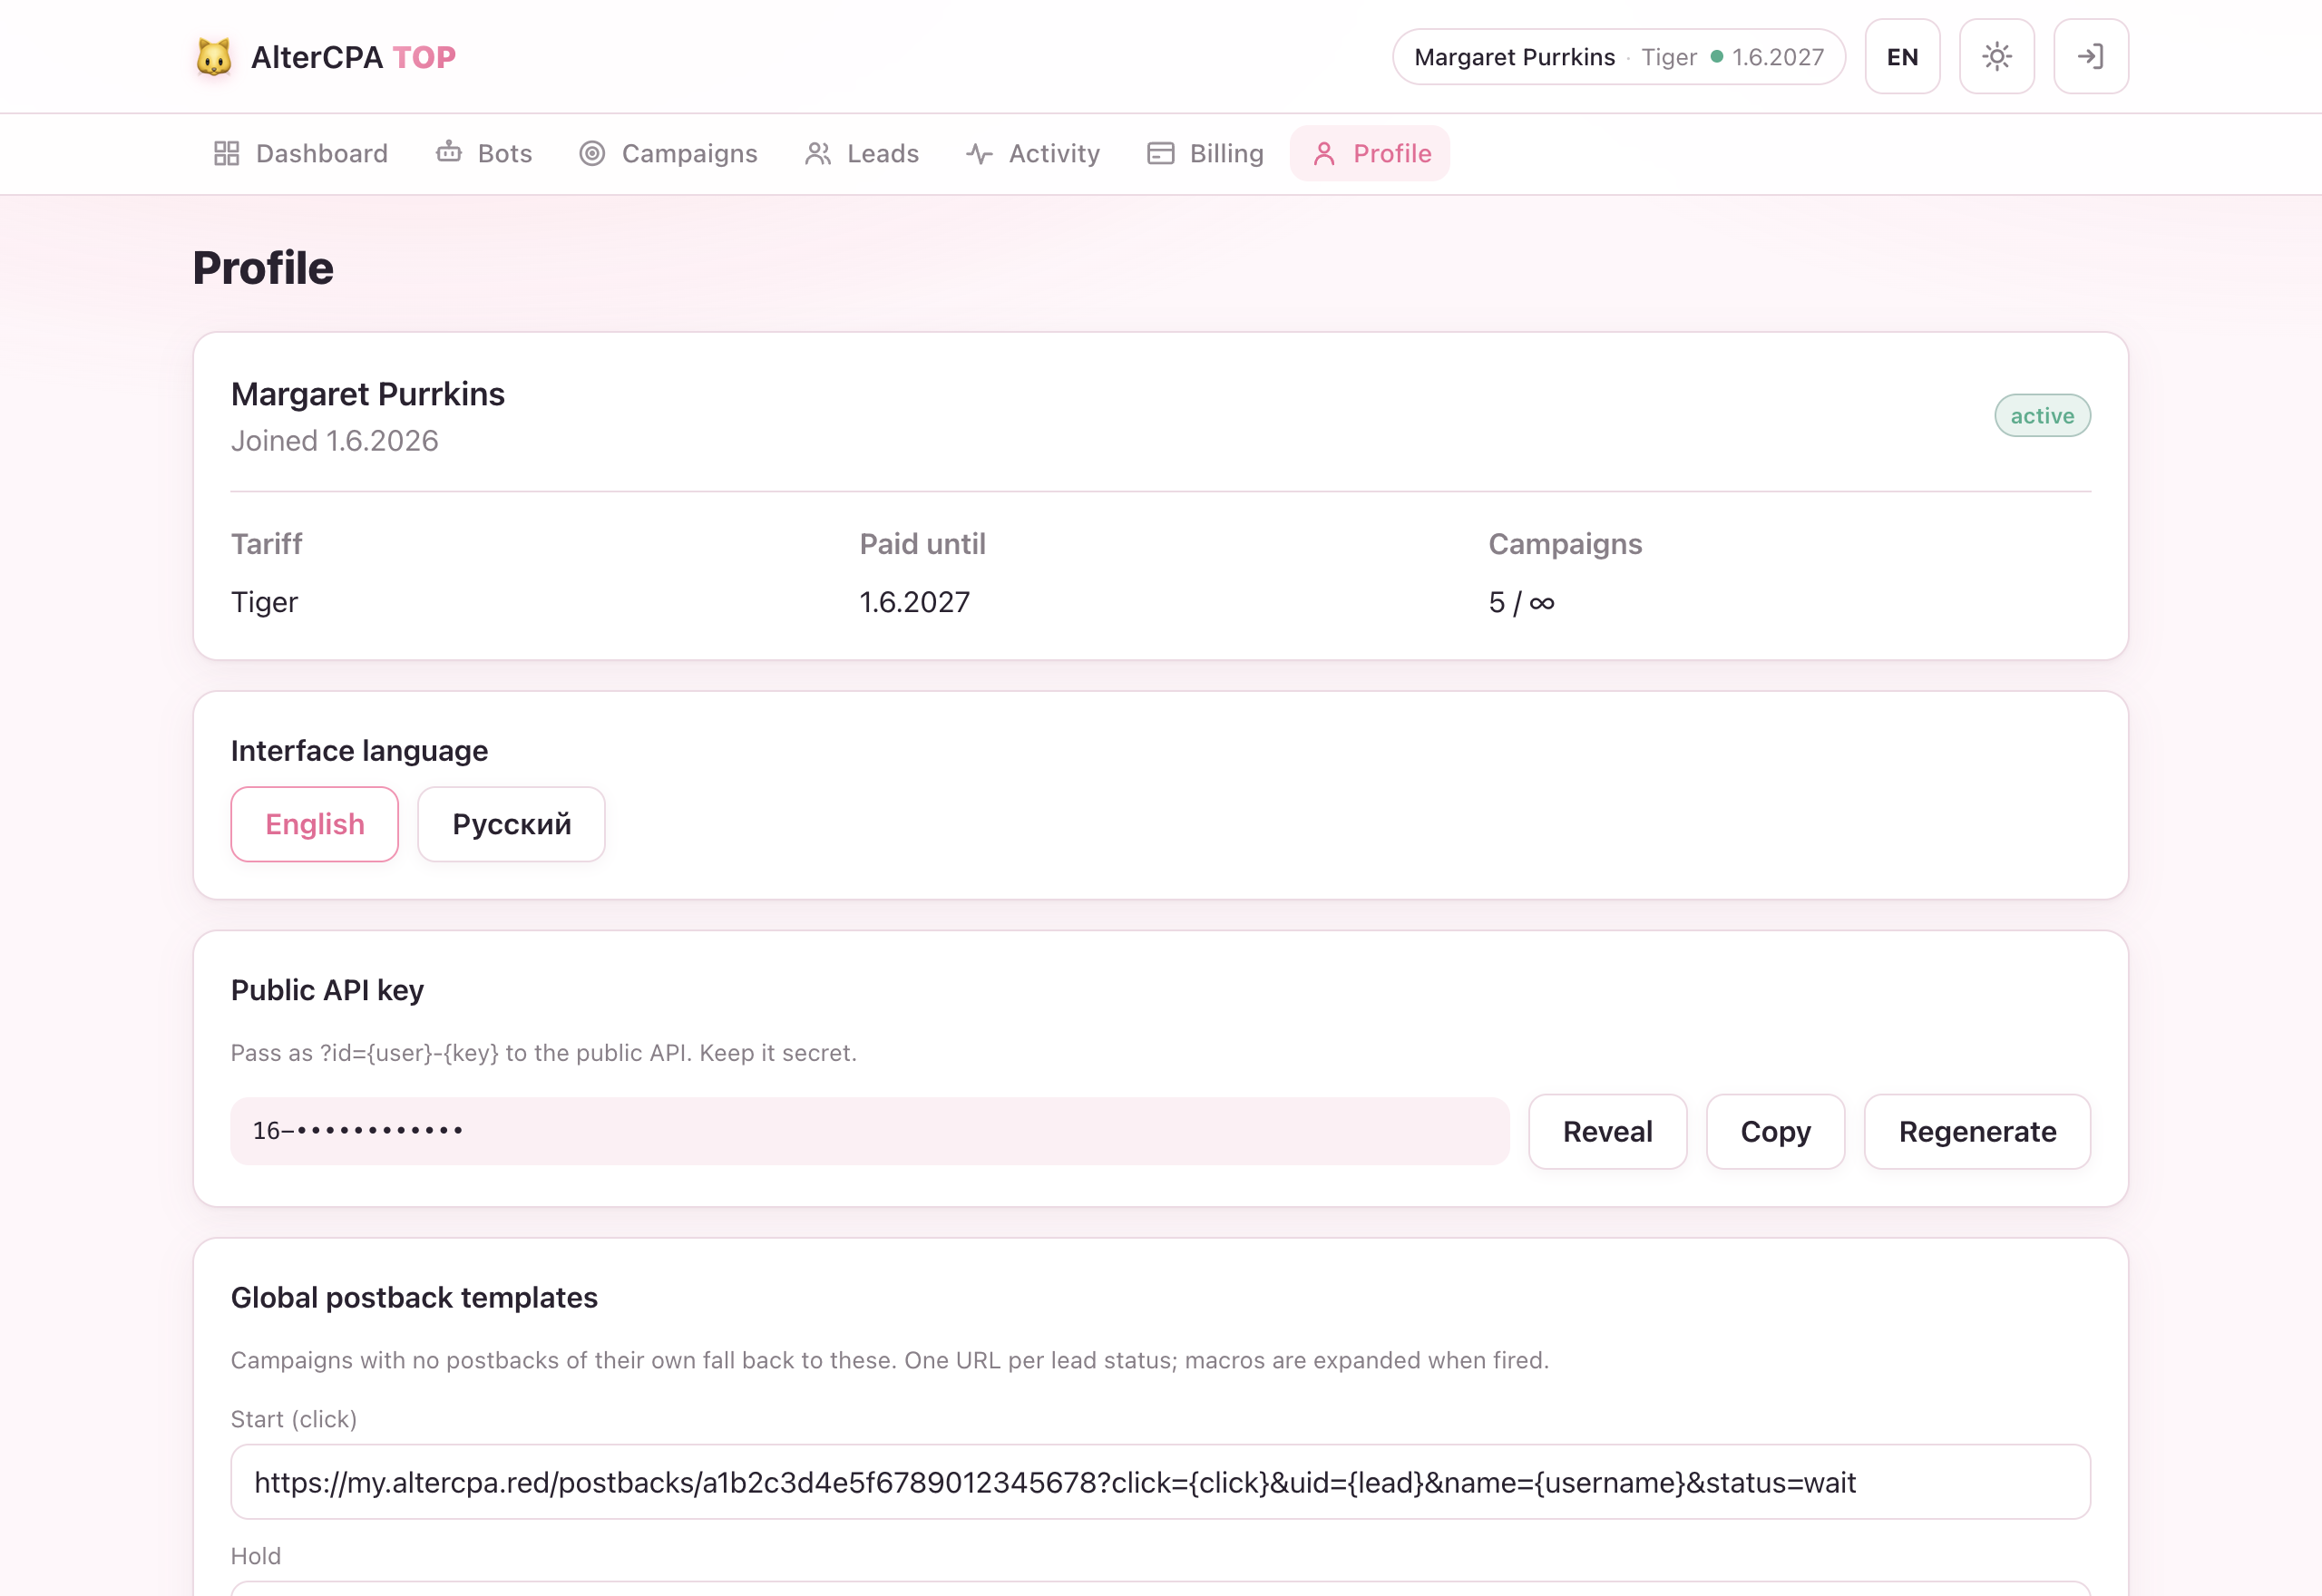Open the Billing tab
This screenshot has width=2322, height=1596.
pos(1205,153)
